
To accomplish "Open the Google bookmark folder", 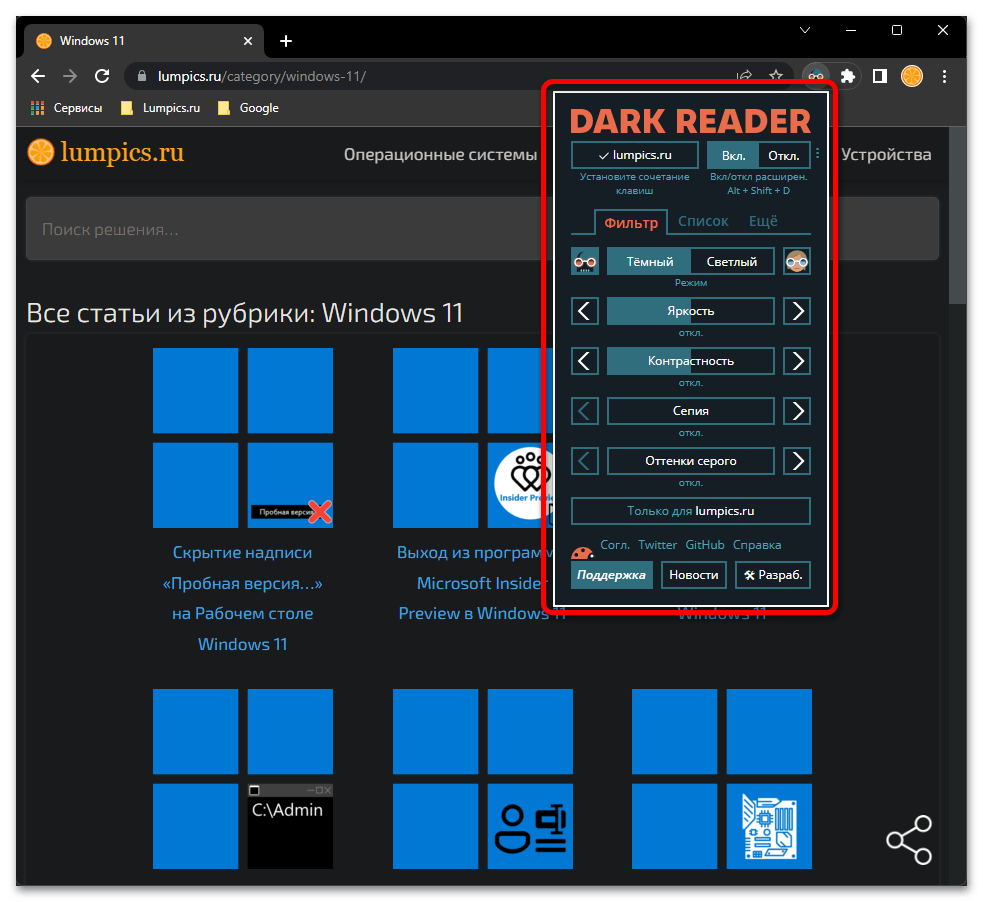I will tap(248, 108).
